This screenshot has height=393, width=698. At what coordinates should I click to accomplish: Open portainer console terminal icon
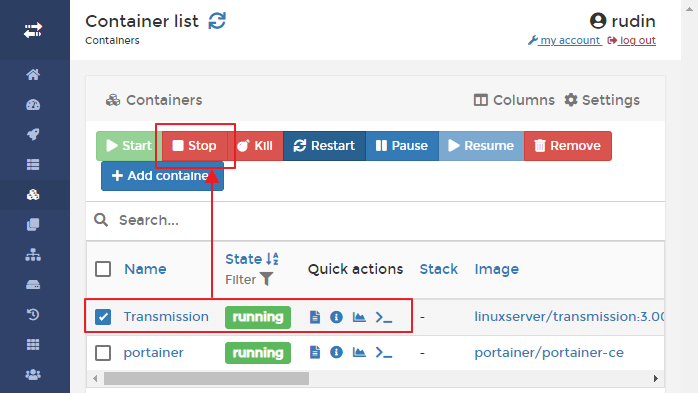384,352
